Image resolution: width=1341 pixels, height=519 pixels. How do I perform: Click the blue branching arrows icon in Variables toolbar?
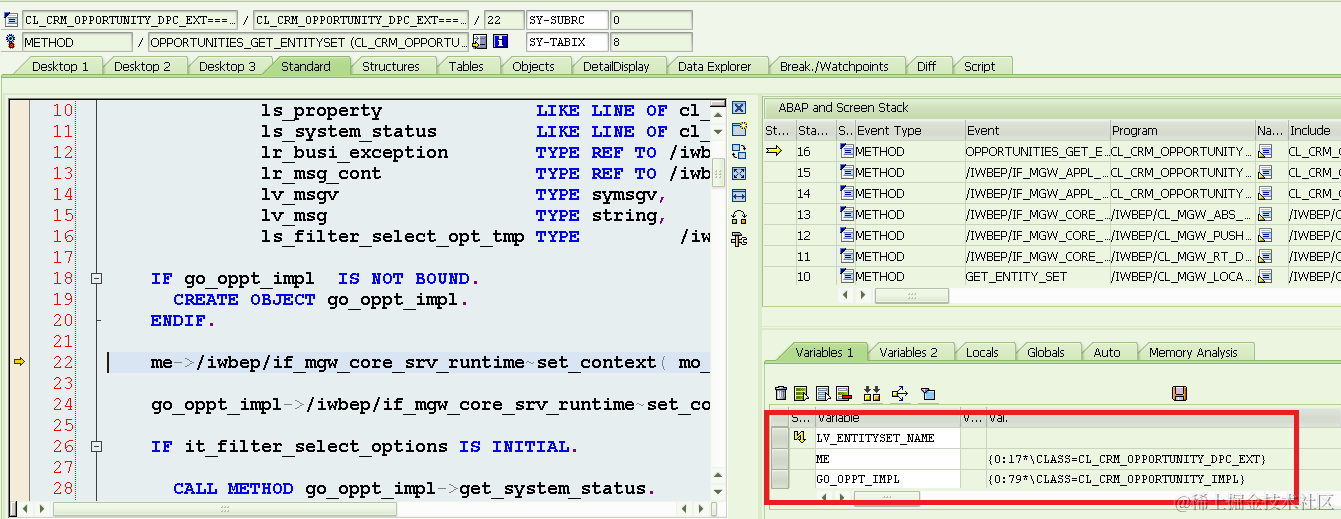click(899, 394)
